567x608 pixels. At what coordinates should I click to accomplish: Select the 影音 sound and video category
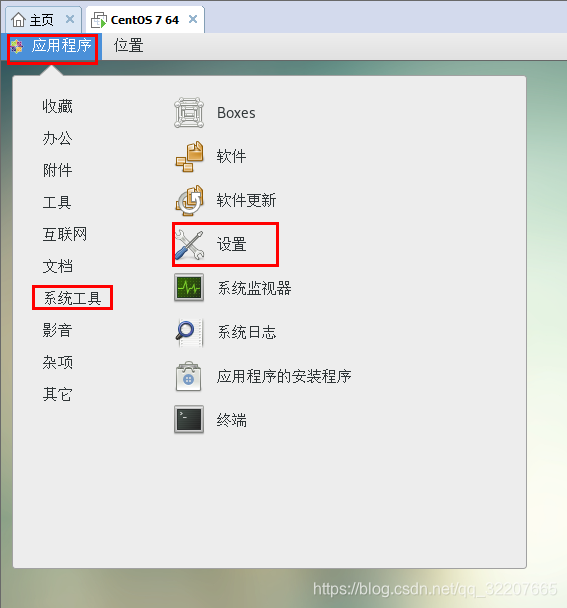(57, 330)
